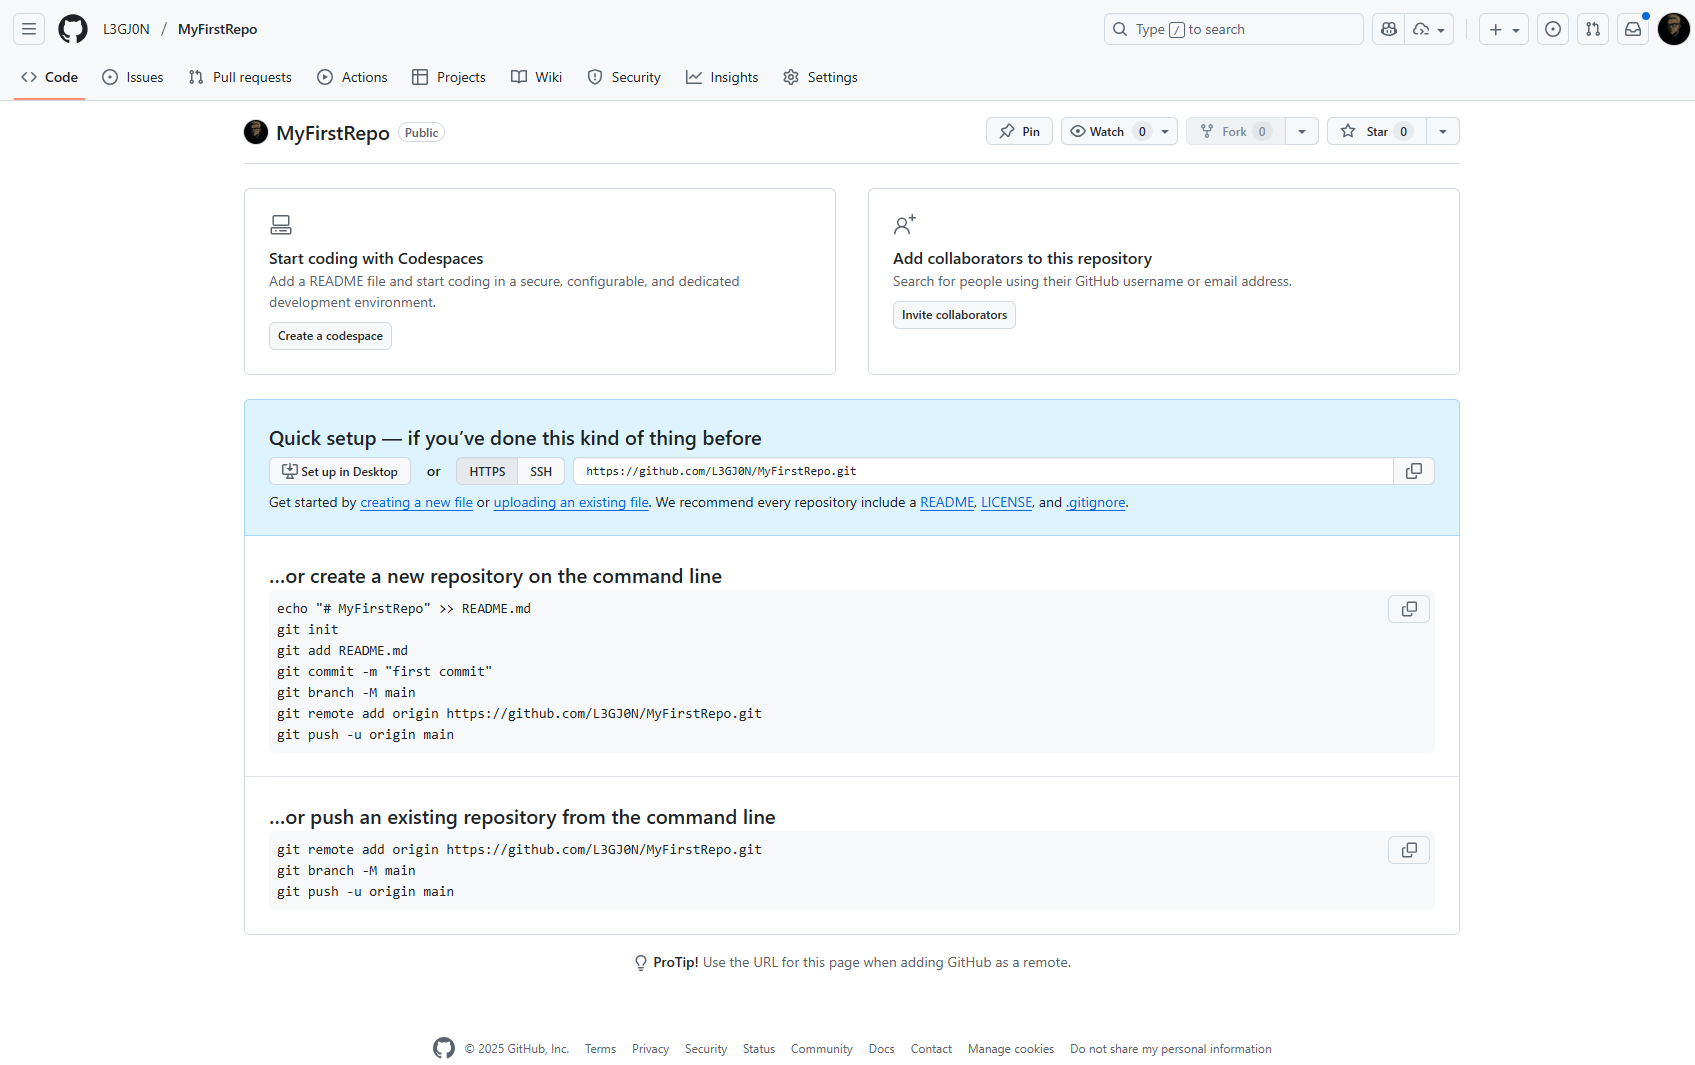
Task: Open the repository Settings tab
Action: [820, 76]
